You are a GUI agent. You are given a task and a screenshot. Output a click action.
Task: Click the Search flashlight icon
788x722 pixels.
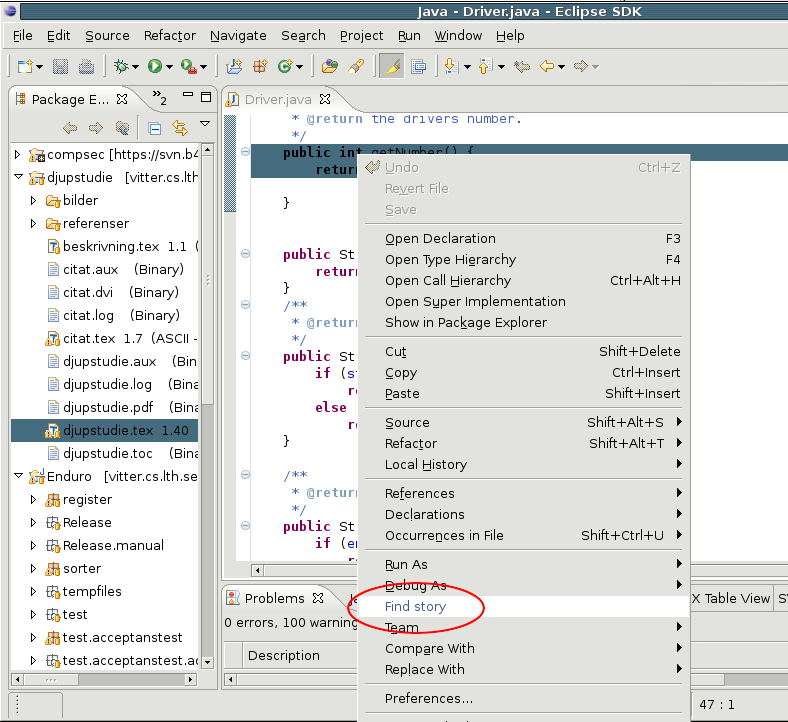click(x=356, y=66)
